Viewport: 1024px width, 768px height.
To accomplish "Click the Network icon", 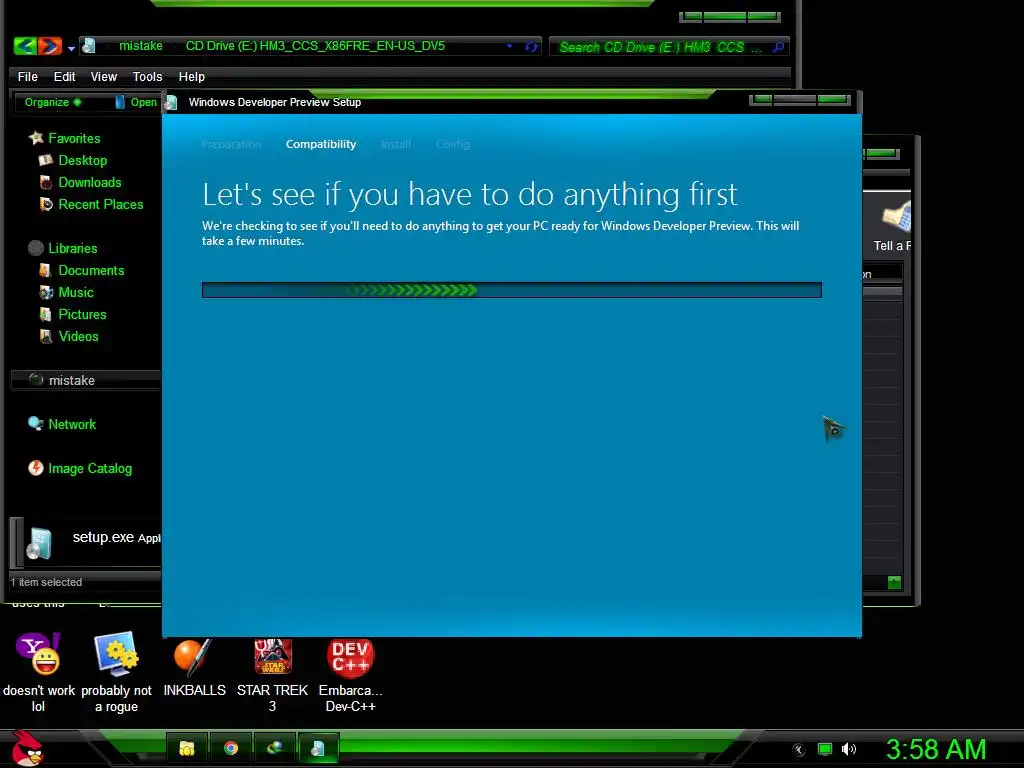I will (x=35, y=424).
